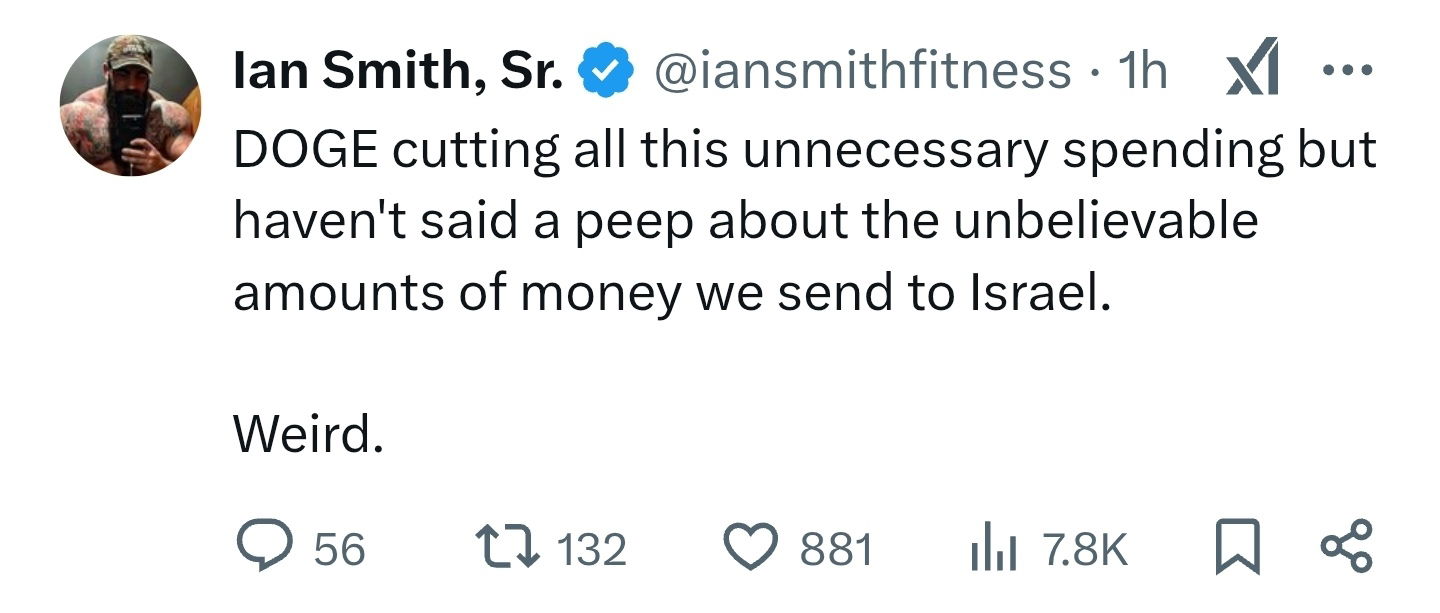Click the 56 replies count
The image size is (1440, 613).
339,550
